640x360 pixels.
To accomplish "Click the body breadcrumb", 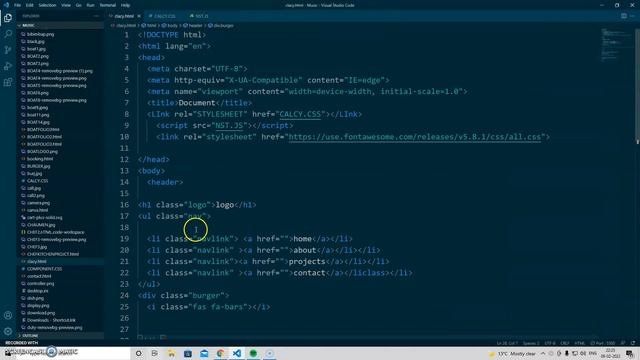I will tap(170, 25).
